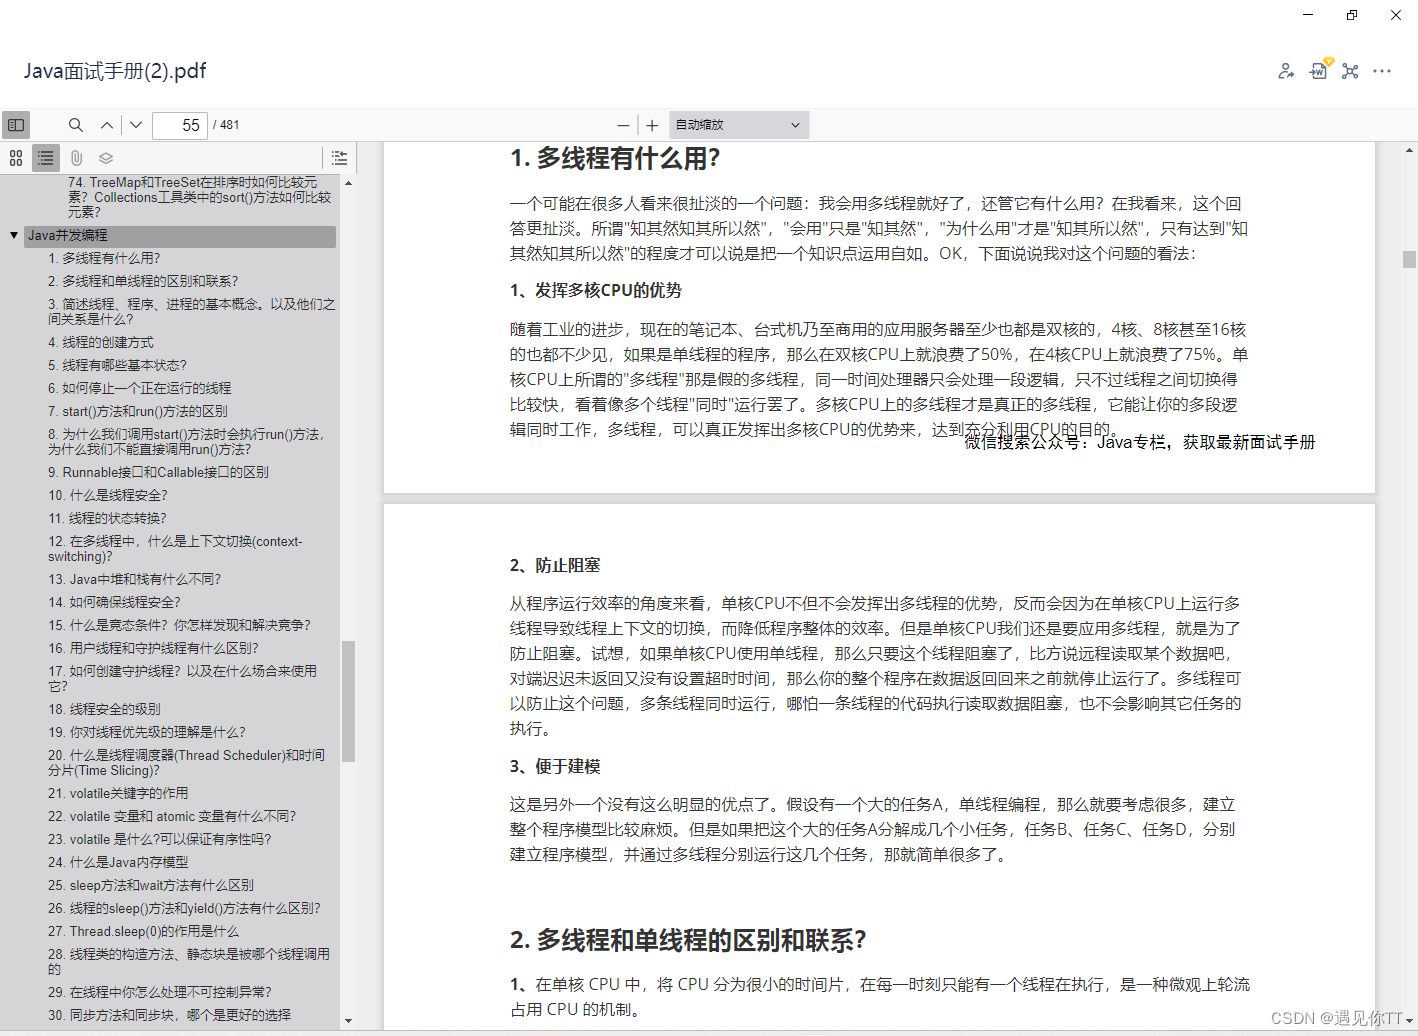Open outline item 74. TreeMap和TreeSet
This screenshot has height=1036, width=1418.
click(200, 197)
